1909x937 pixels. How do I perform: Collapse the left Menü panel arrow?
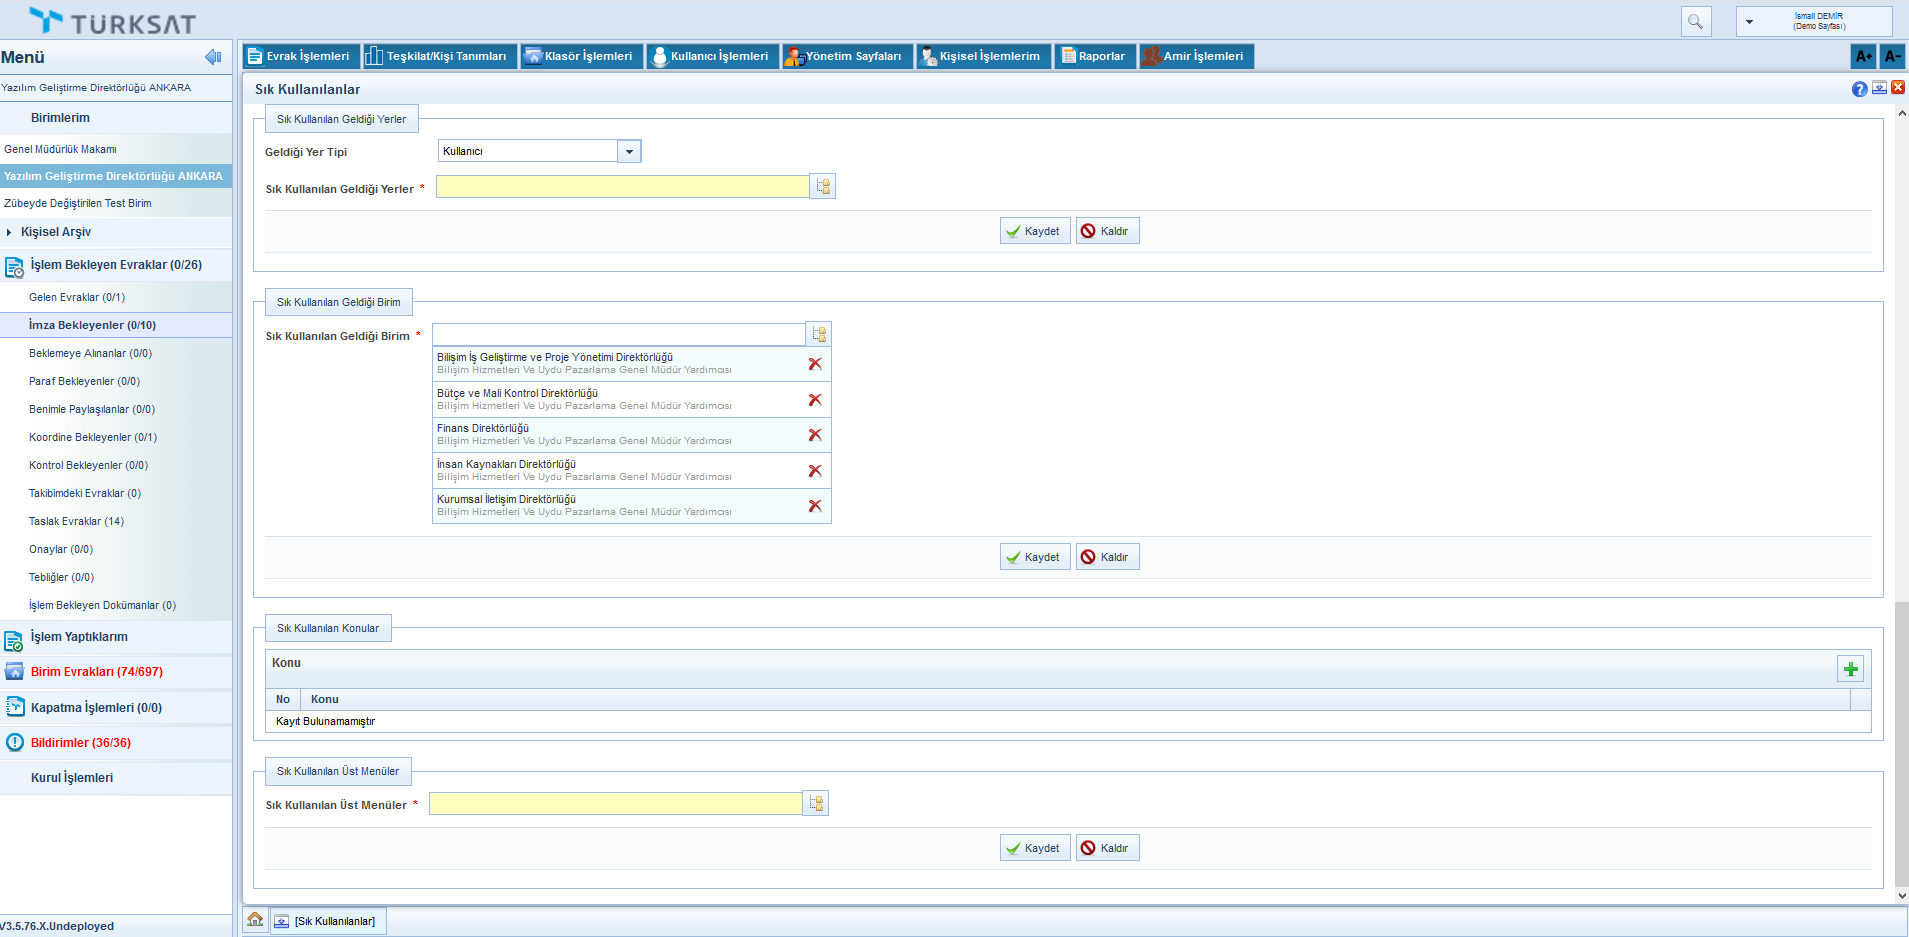[213, 57]
